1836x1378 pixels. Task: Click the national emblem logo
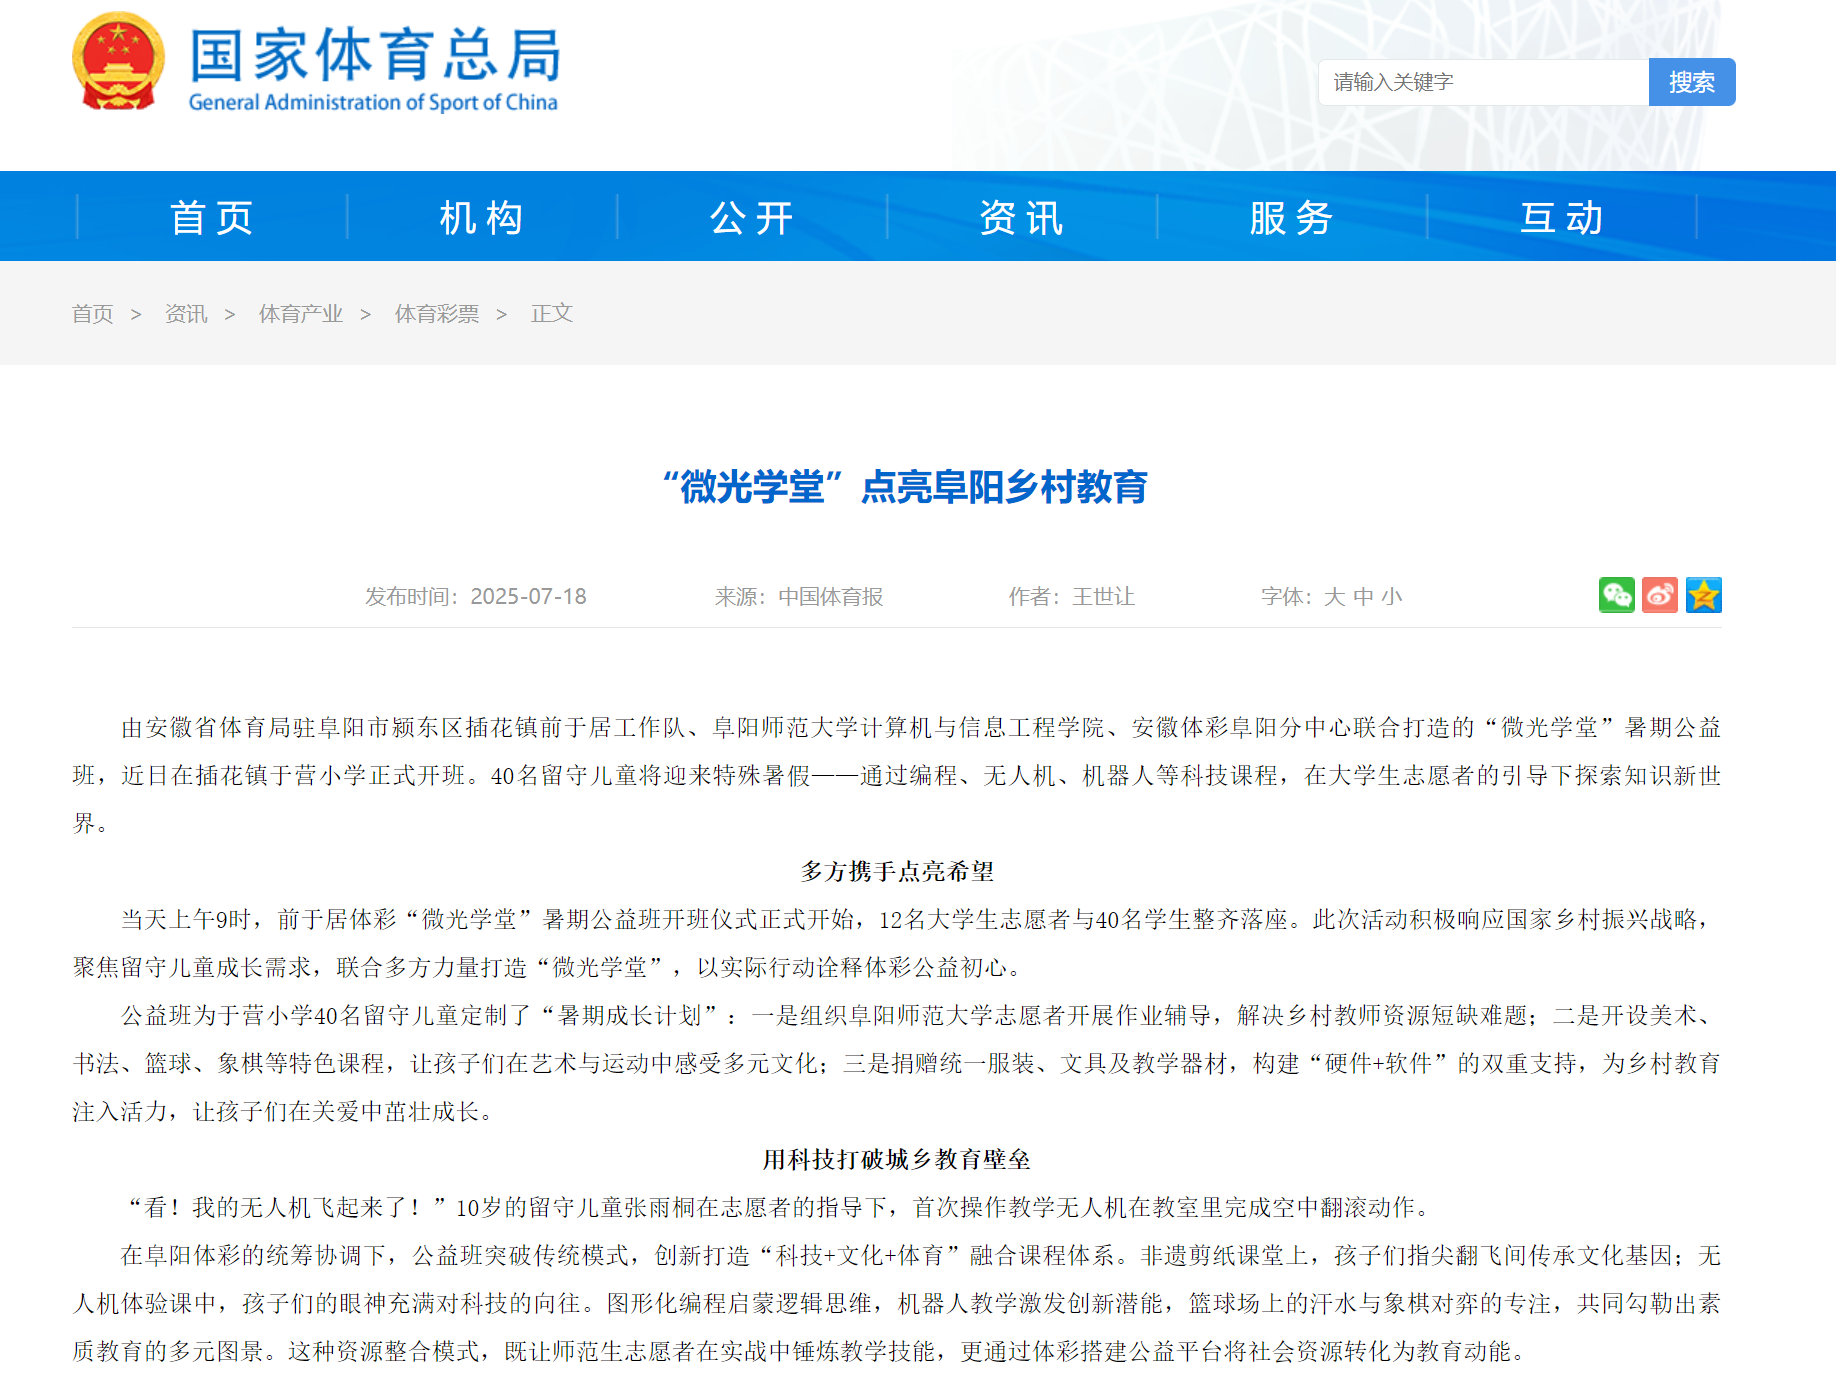pos(118,62)
